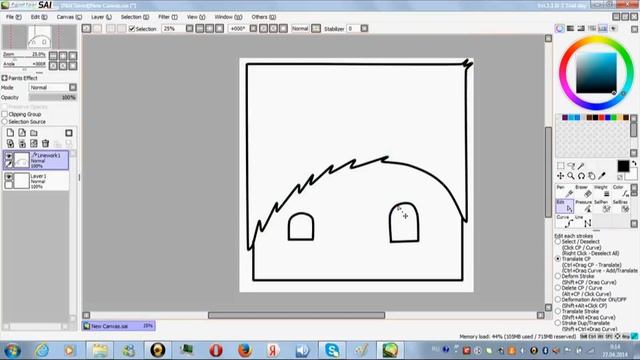
Task: Open the rotation angle dropdown in toolbar
Action: click(253, 29)
